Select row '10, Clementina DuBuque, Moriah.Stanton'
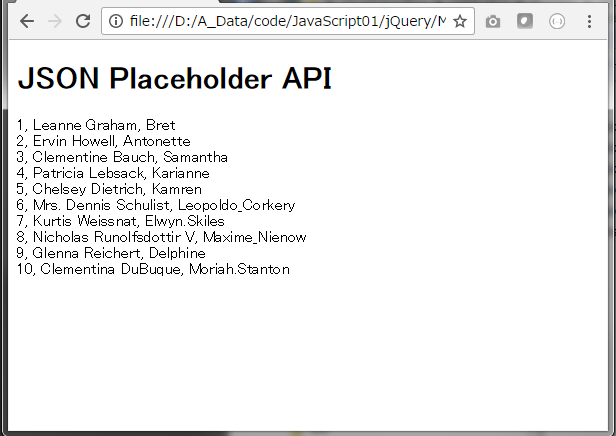This screenshot has width=616, height=436. point(153,269)
